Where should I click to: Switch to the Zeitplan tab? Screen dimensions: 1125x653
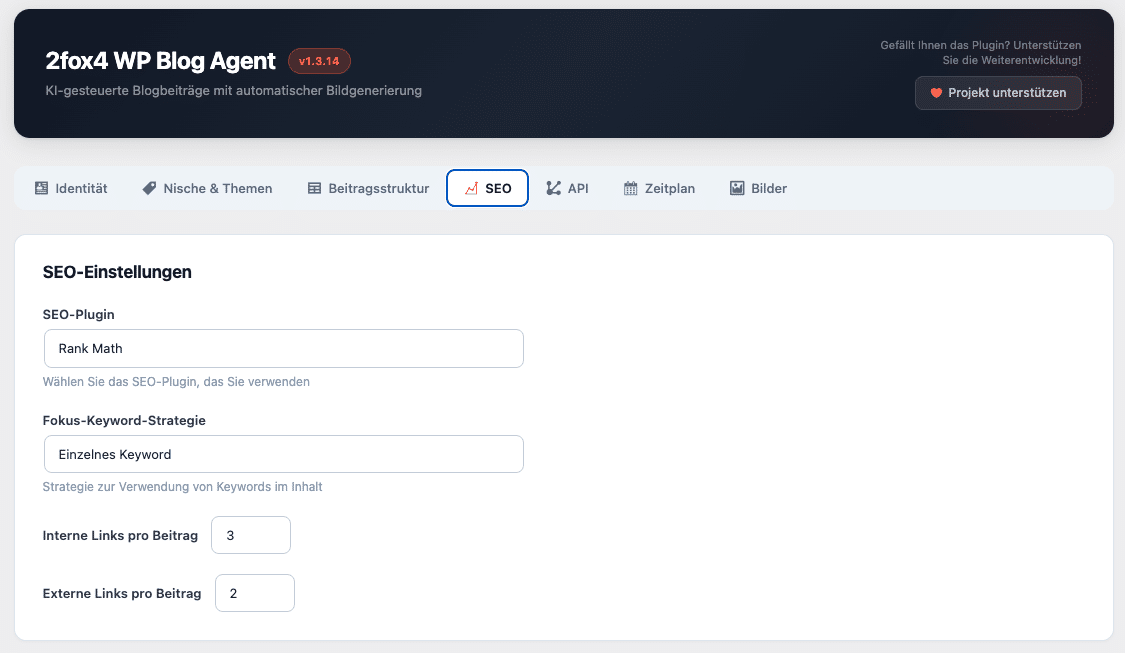(659, 187)
